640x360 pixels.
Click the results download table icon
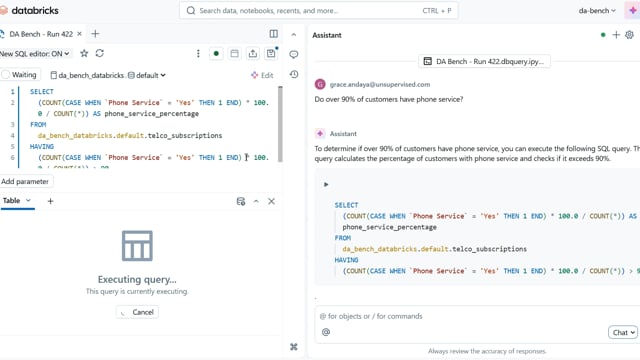pyautogui.click(x=241, y=201)
